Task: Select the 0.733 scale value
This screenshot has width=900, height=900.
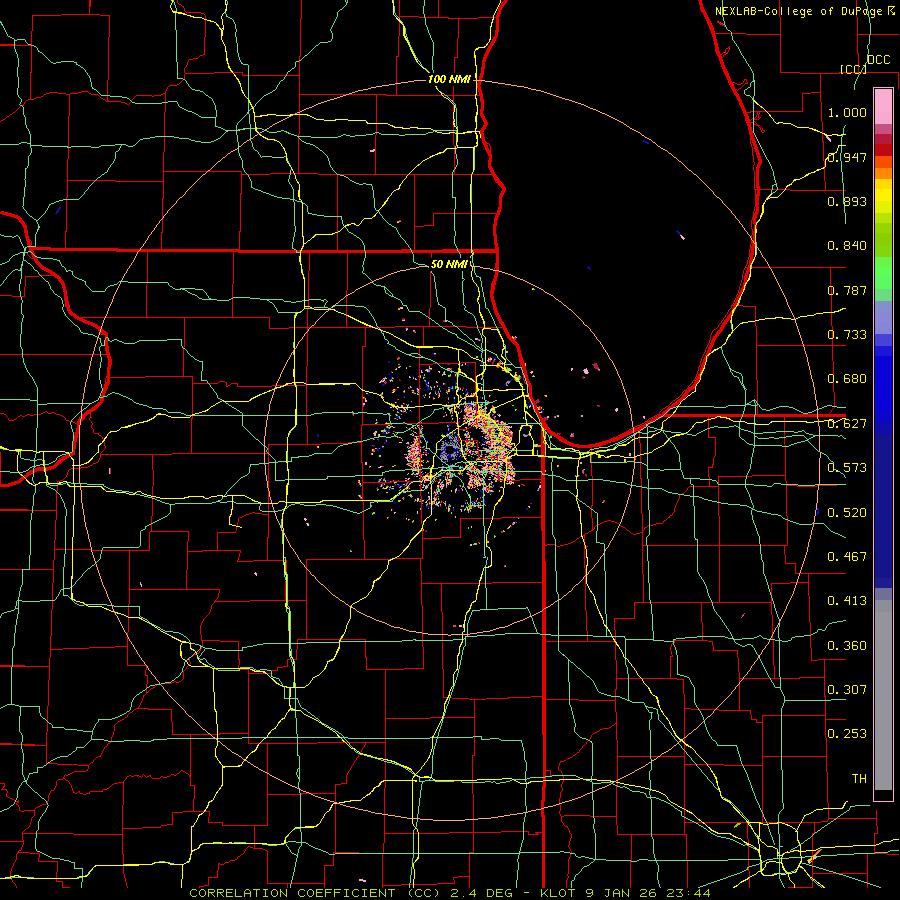Action: (847, 335)
